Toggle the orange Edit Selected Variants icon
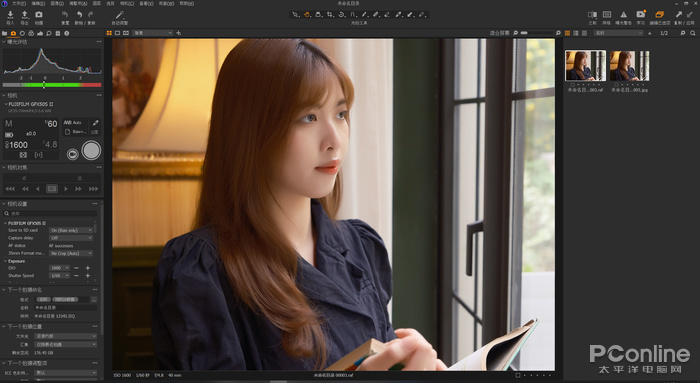The image size is (700, 383). (659, 15)
